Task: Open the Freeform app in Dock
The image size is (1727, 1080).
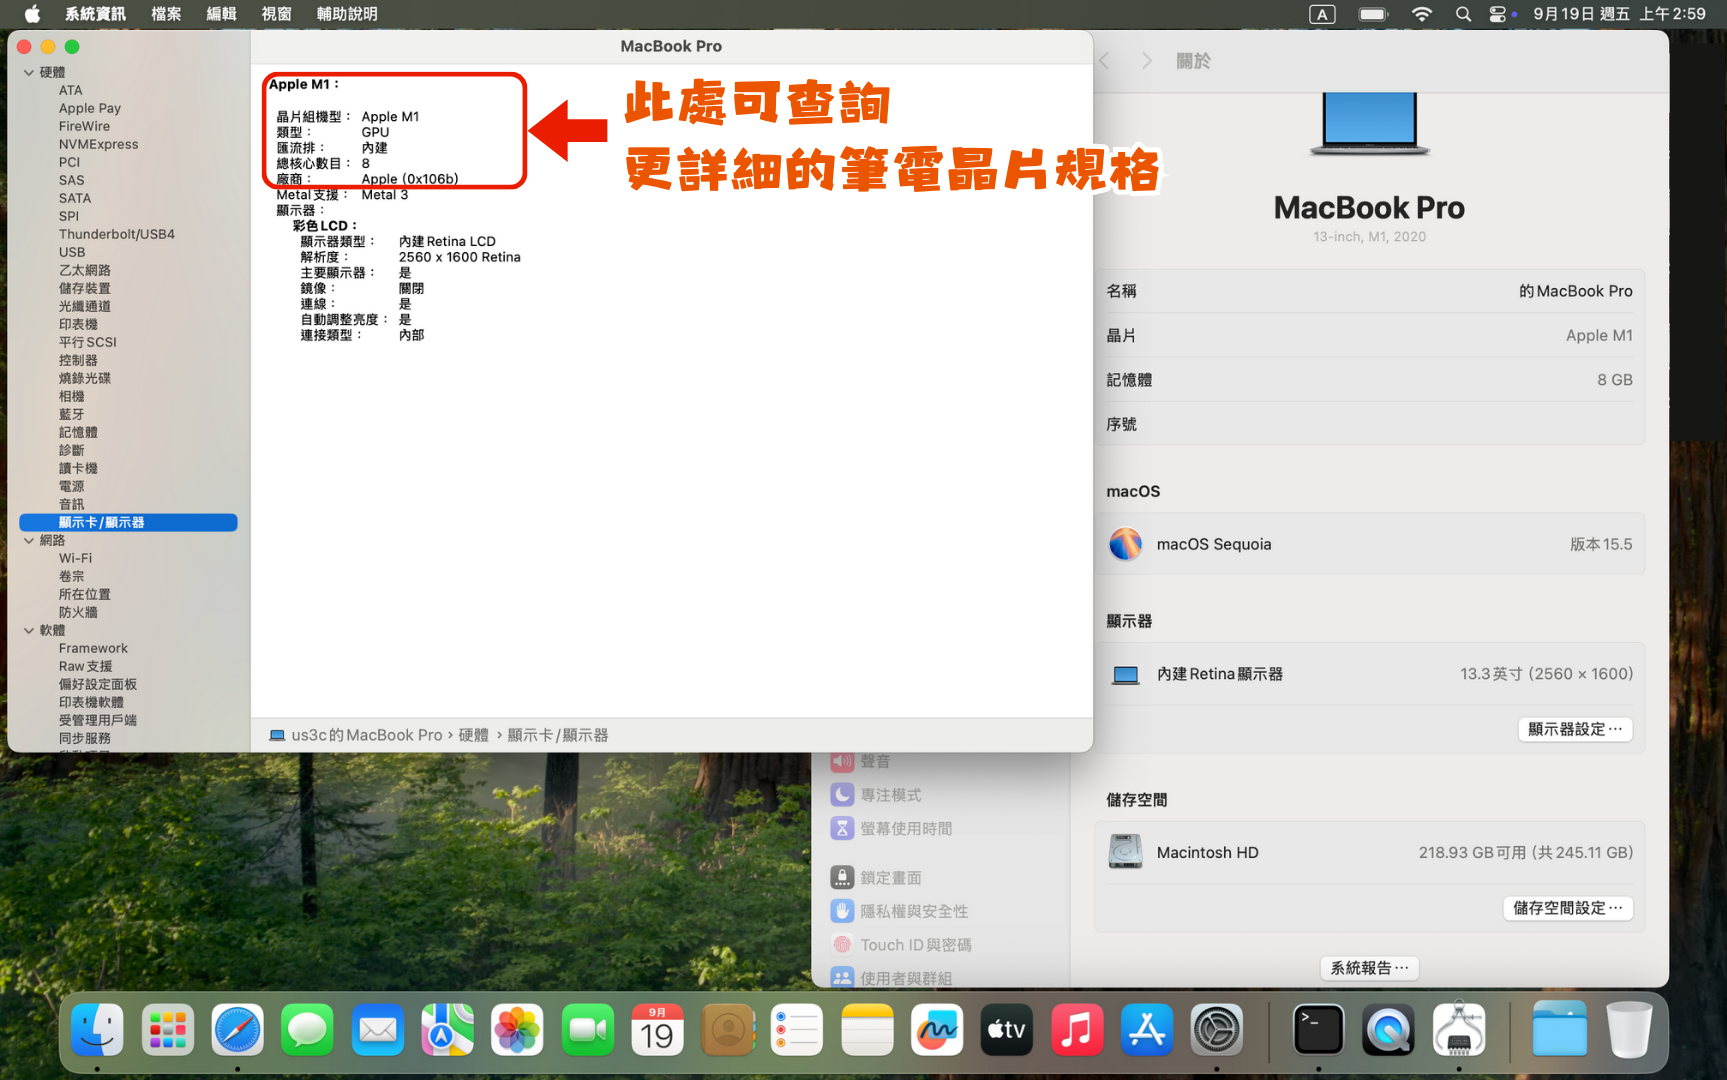Action: coord(937,1030)
